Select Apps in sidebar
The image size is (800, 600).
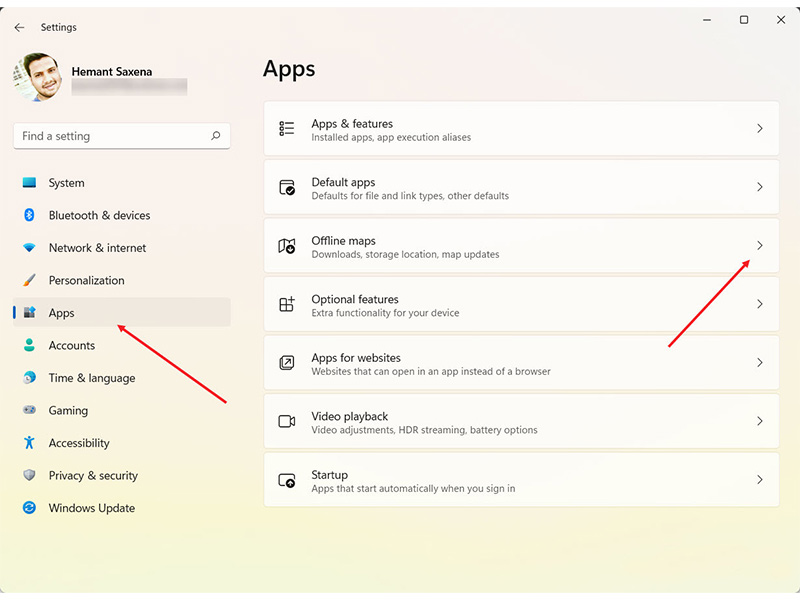click(x=121, y=312)
